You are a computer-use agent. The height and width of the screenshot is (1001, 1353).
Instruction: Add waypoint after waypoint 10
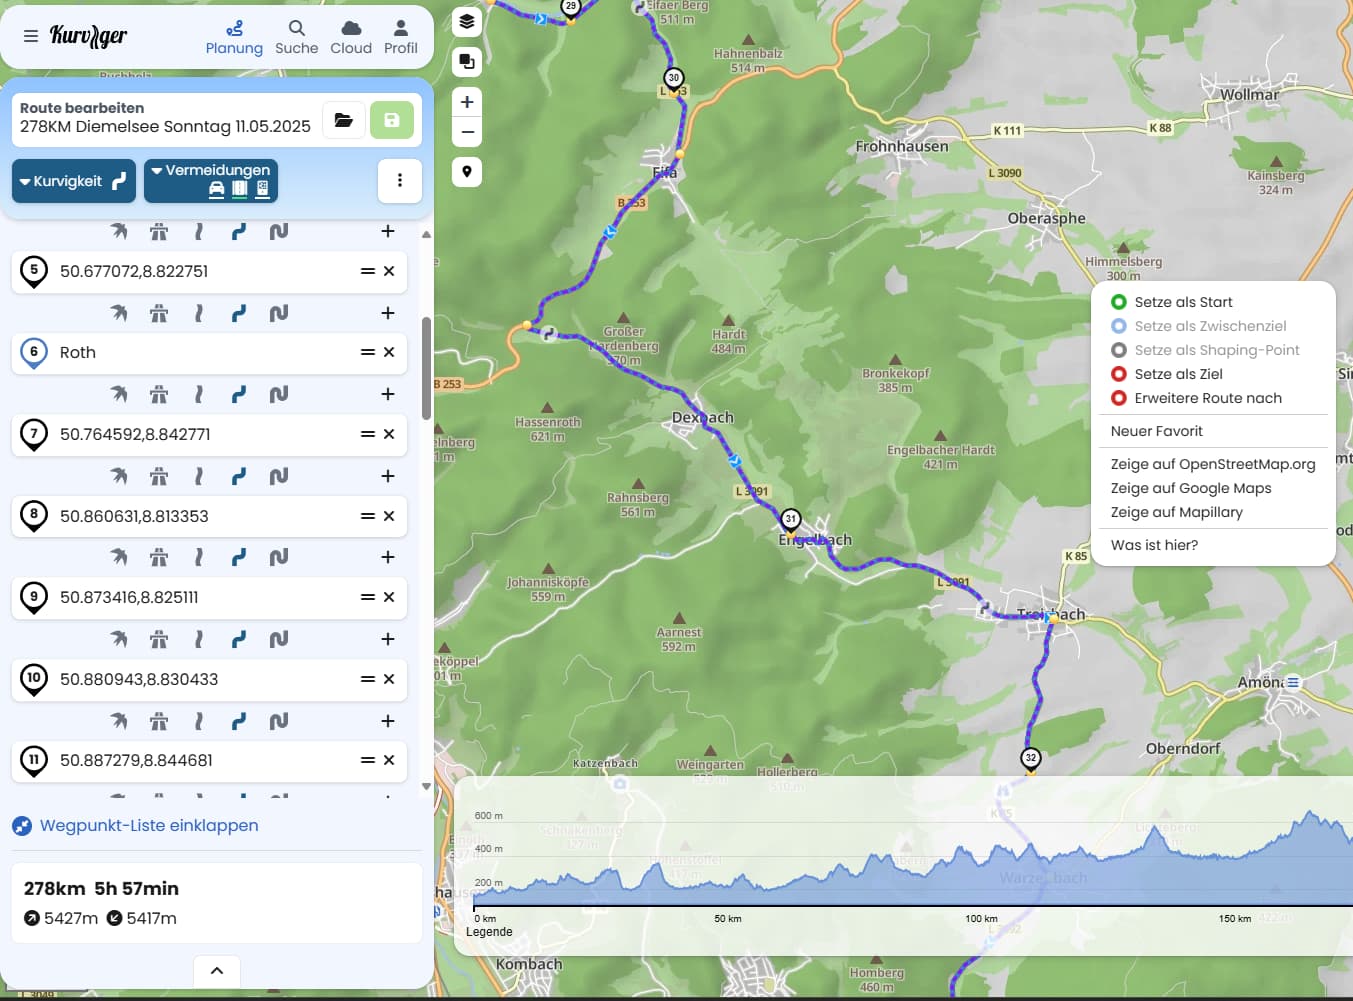click(388, 721)
